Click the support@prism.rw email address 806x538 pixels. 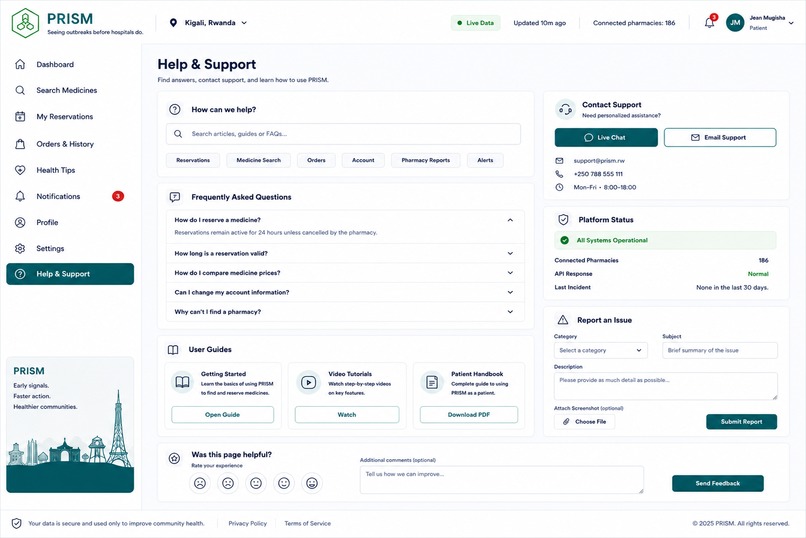tap(599, 161)
